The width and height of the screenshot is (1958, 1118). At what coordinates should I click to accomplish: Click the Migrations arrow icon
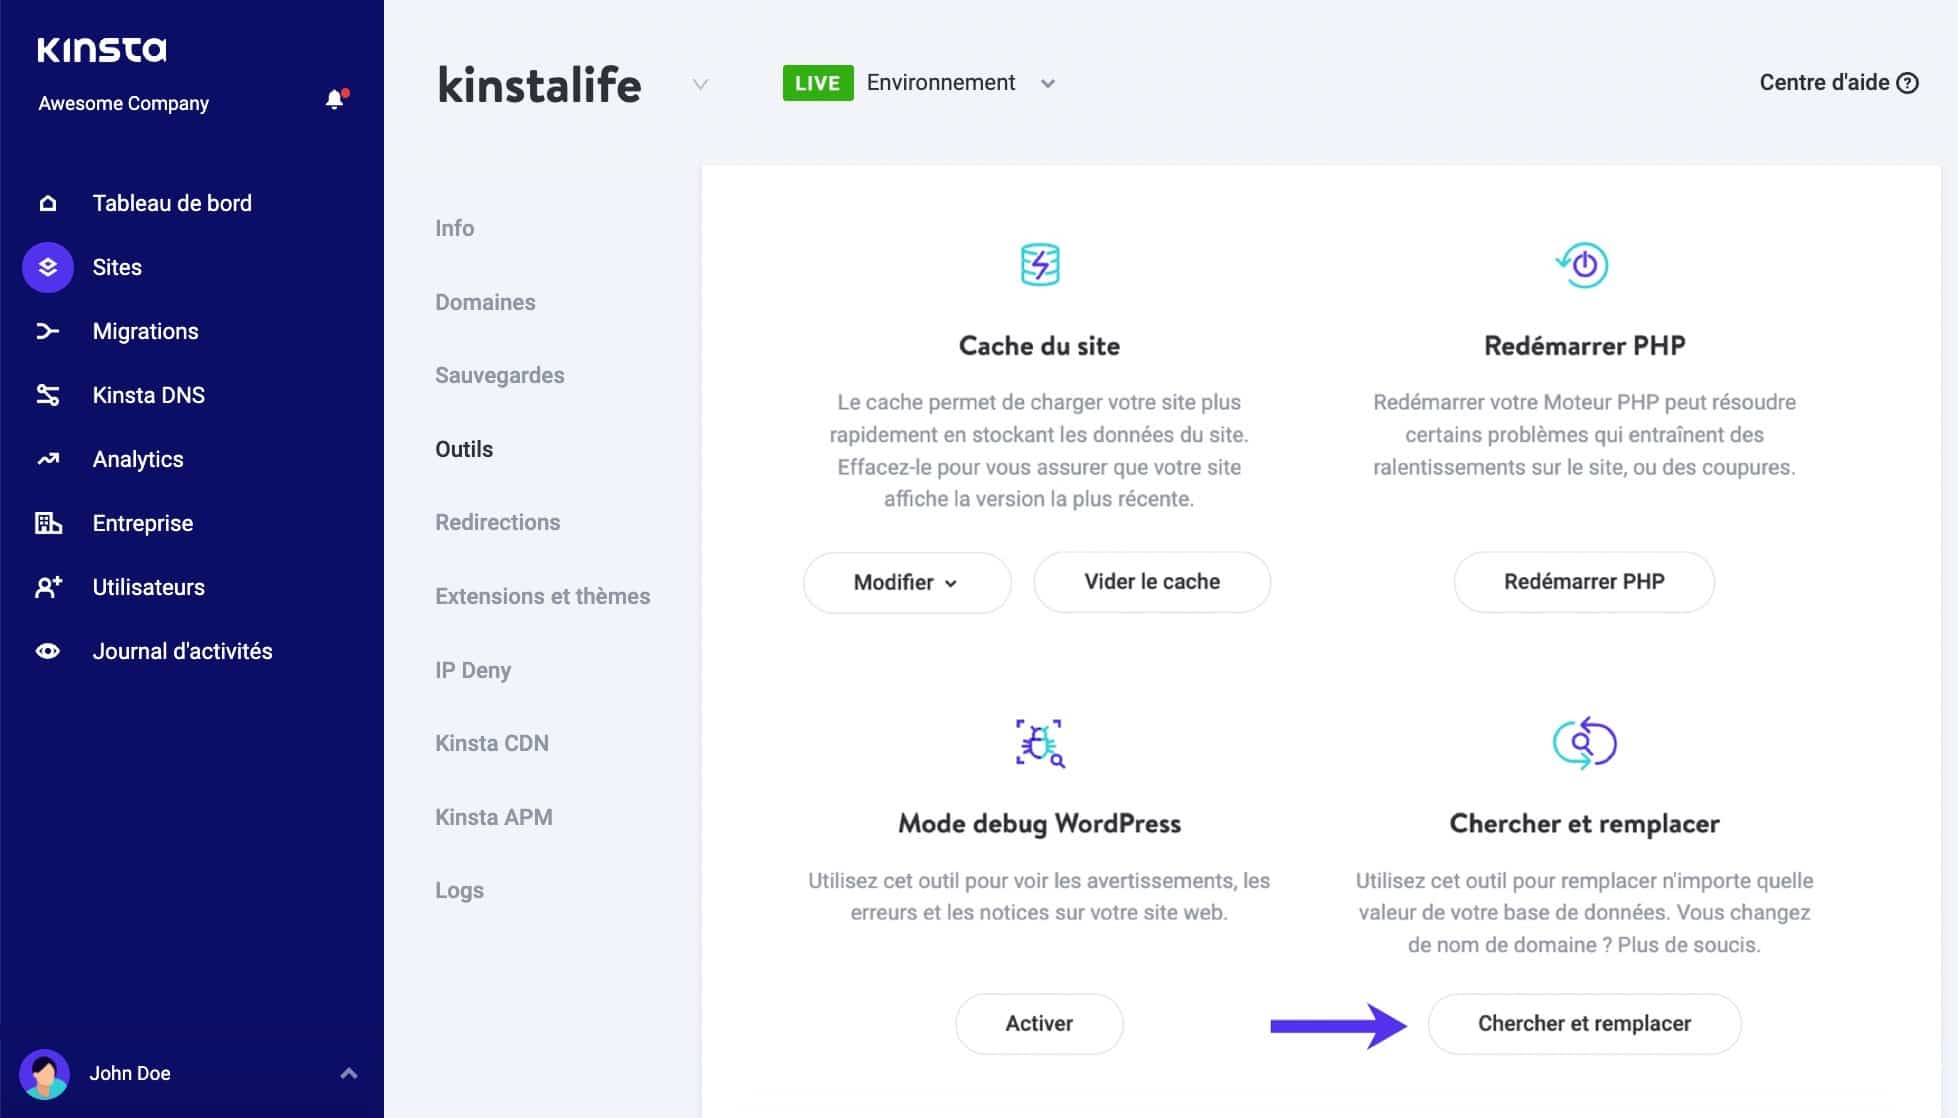tap(47, 332)
